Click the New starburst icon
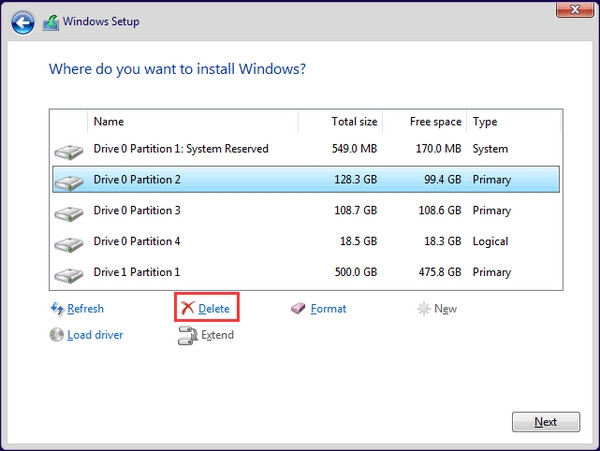Image resolution: width=600 pixels, height=451 pixels. click(424, 308)
